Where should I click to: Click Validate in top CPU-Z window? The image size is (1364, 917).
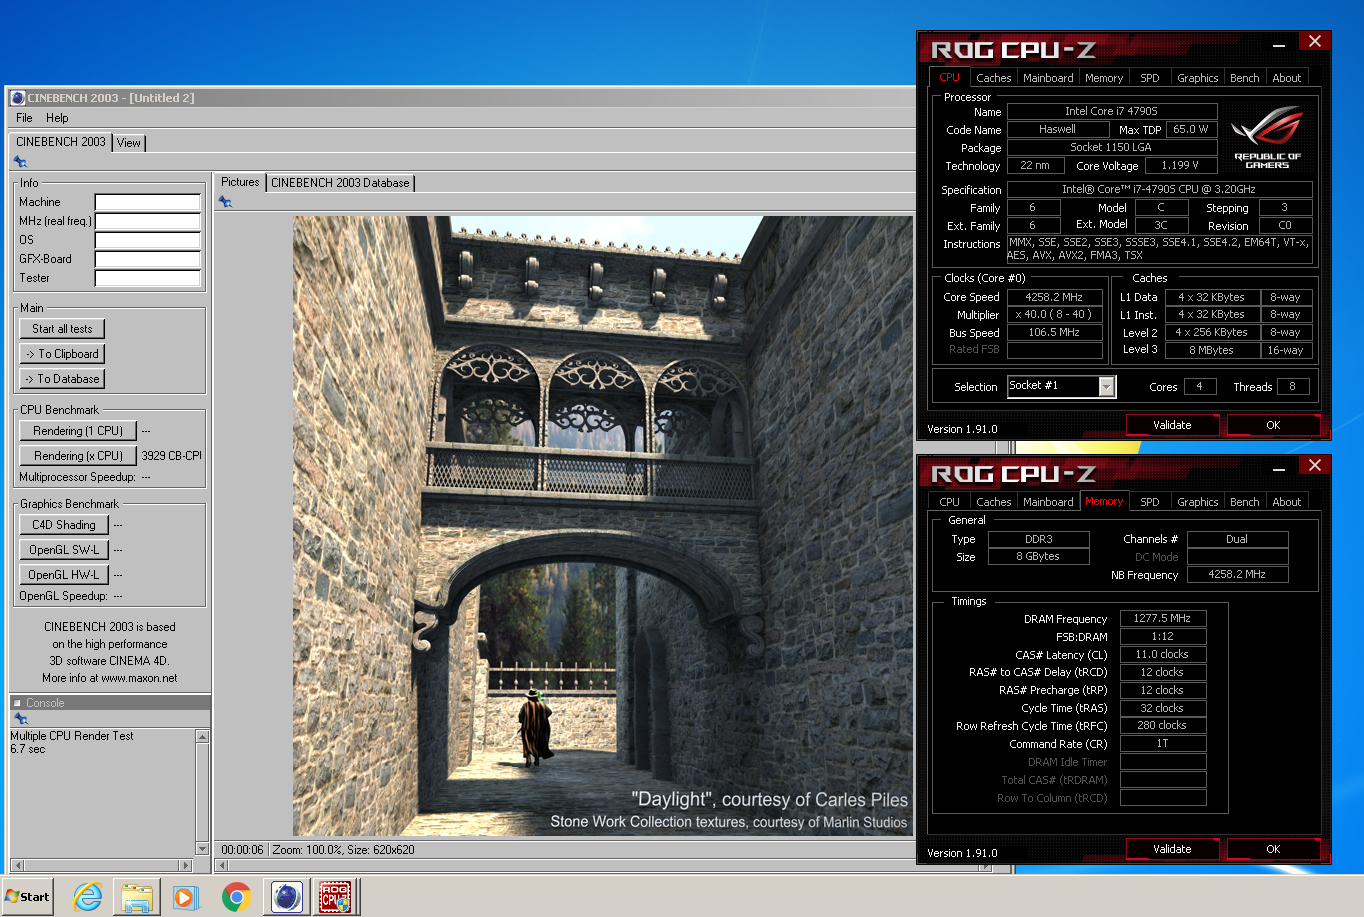pyautogui.click(x=1172, y=425)
